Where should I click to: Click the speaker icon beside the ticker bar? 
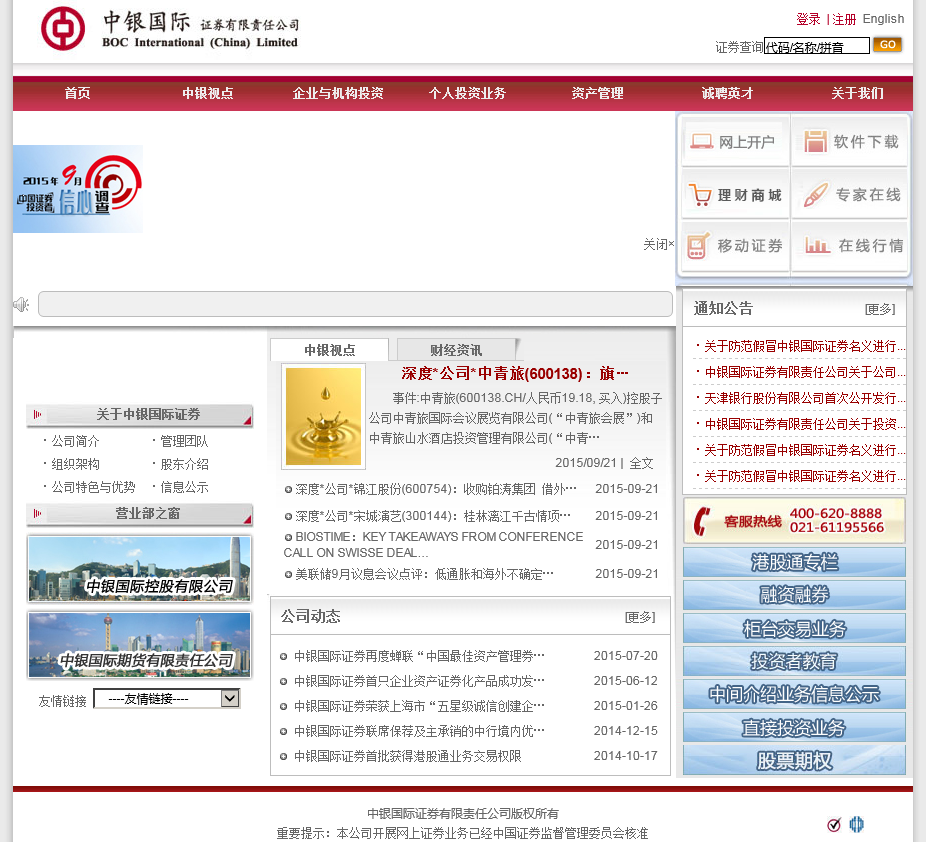point(21,305)
